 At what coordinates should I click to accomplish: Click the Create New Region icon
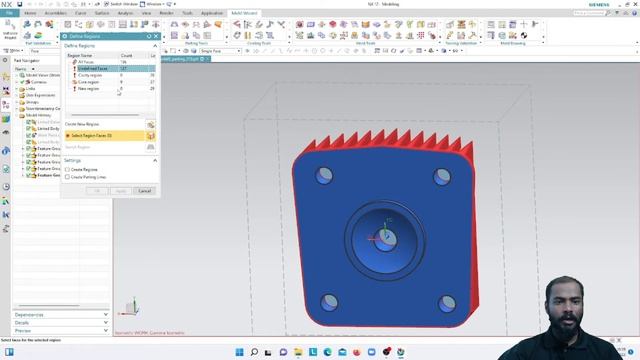point(151,124)
